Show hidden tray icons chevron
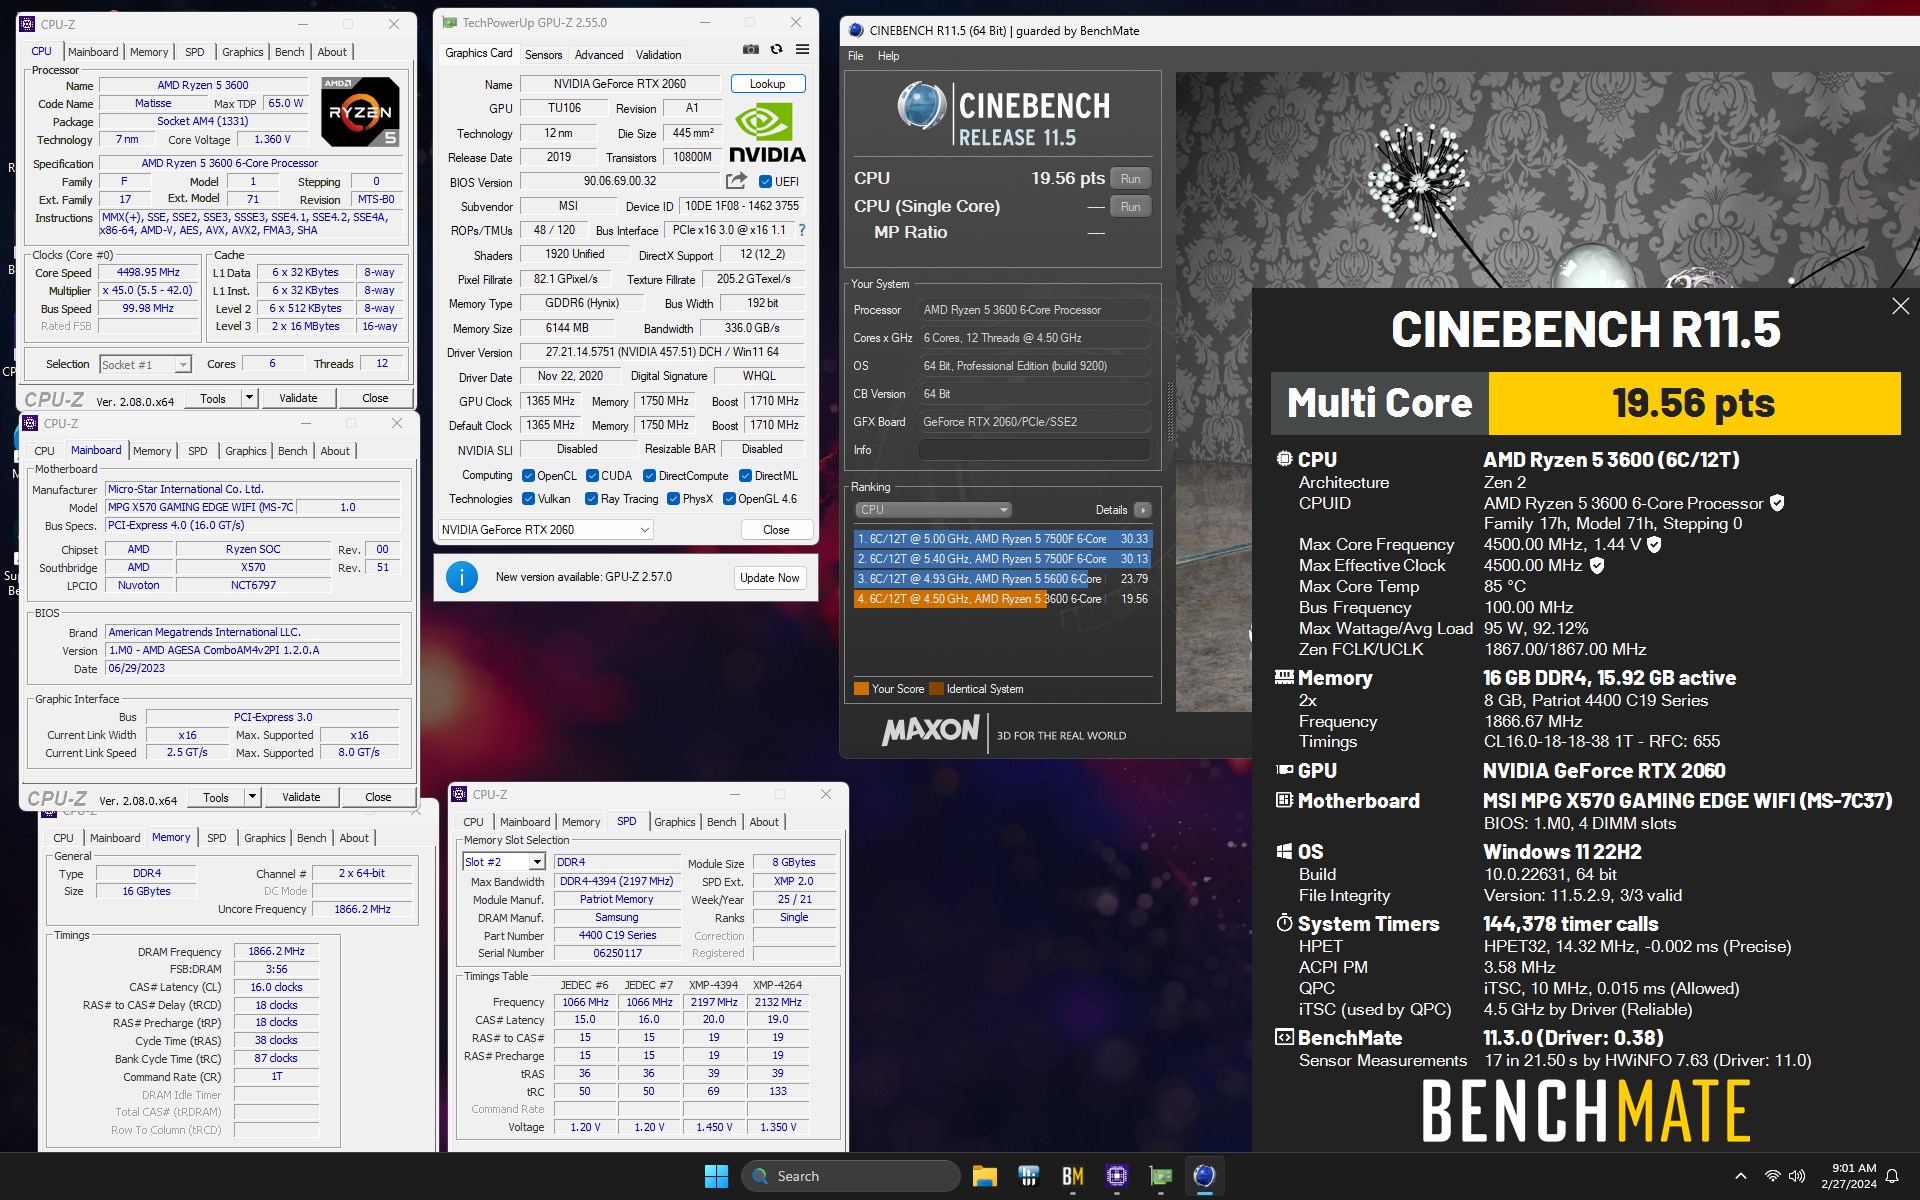This screenshot has height=1200, width=1920. pos(1741,1176)
